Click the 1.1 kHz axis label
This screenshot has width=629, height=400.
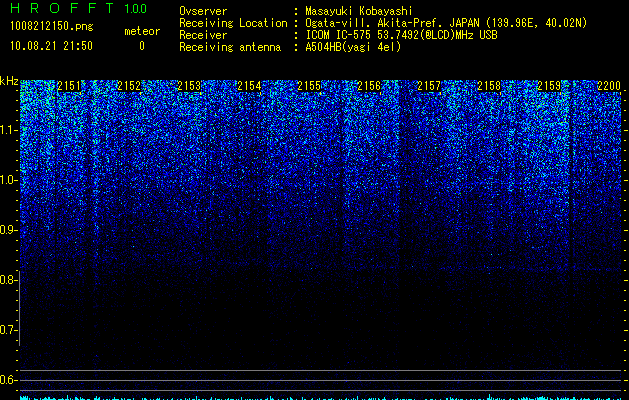(8, 130)
